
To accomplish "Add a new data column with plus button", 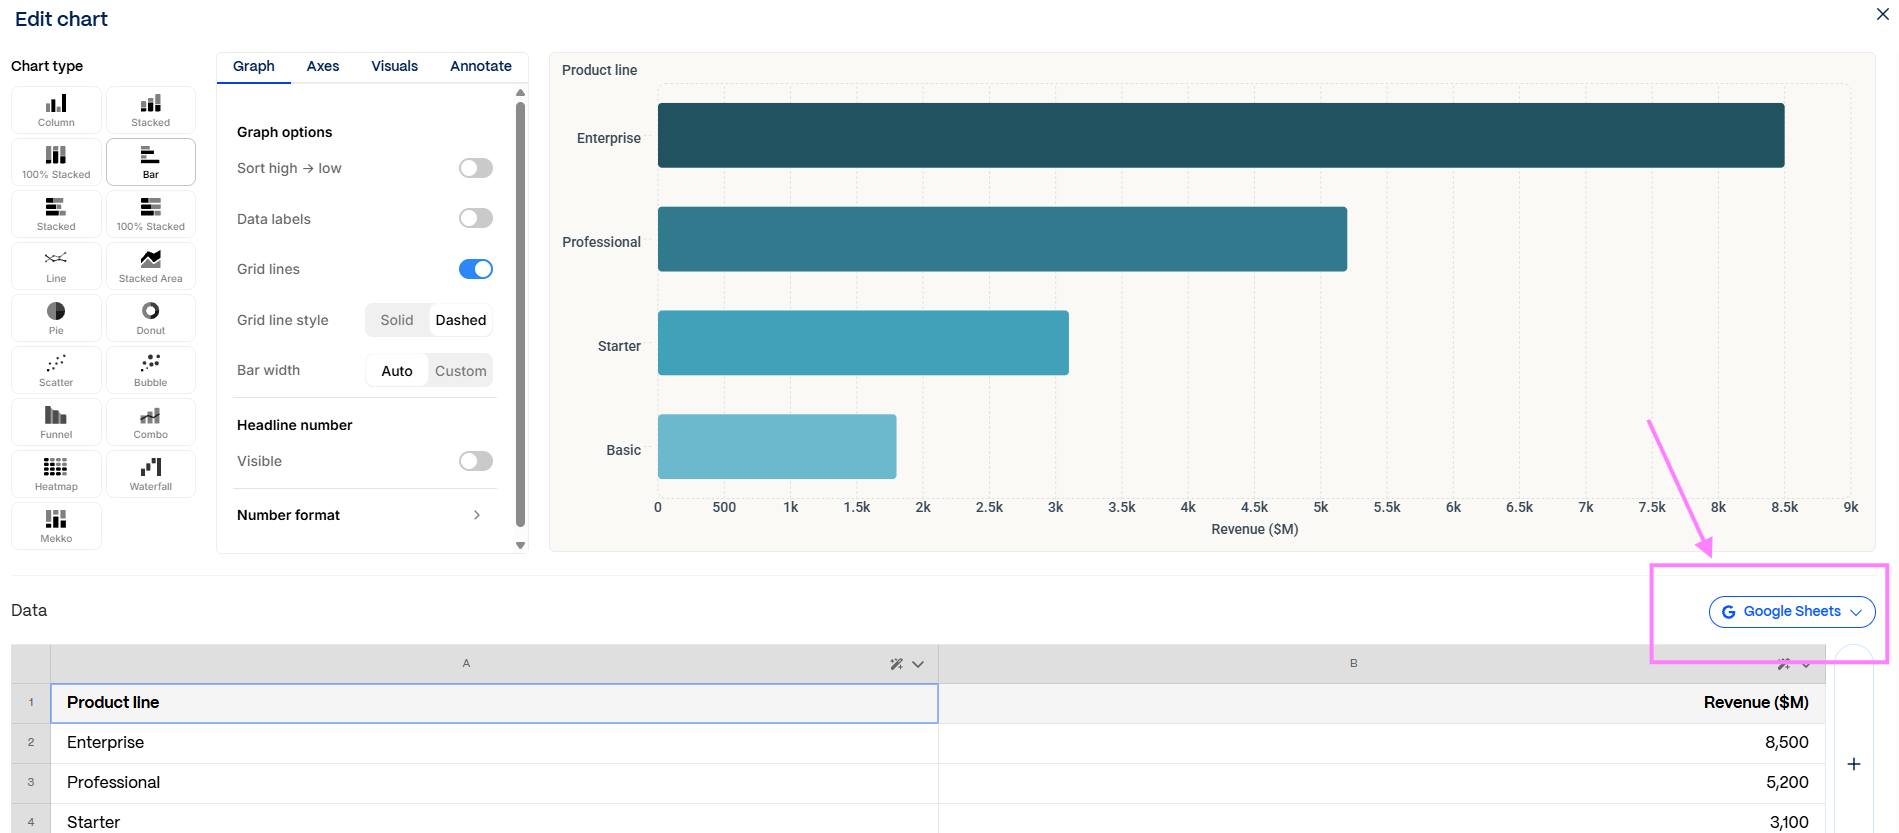I will coord(1854,764).
